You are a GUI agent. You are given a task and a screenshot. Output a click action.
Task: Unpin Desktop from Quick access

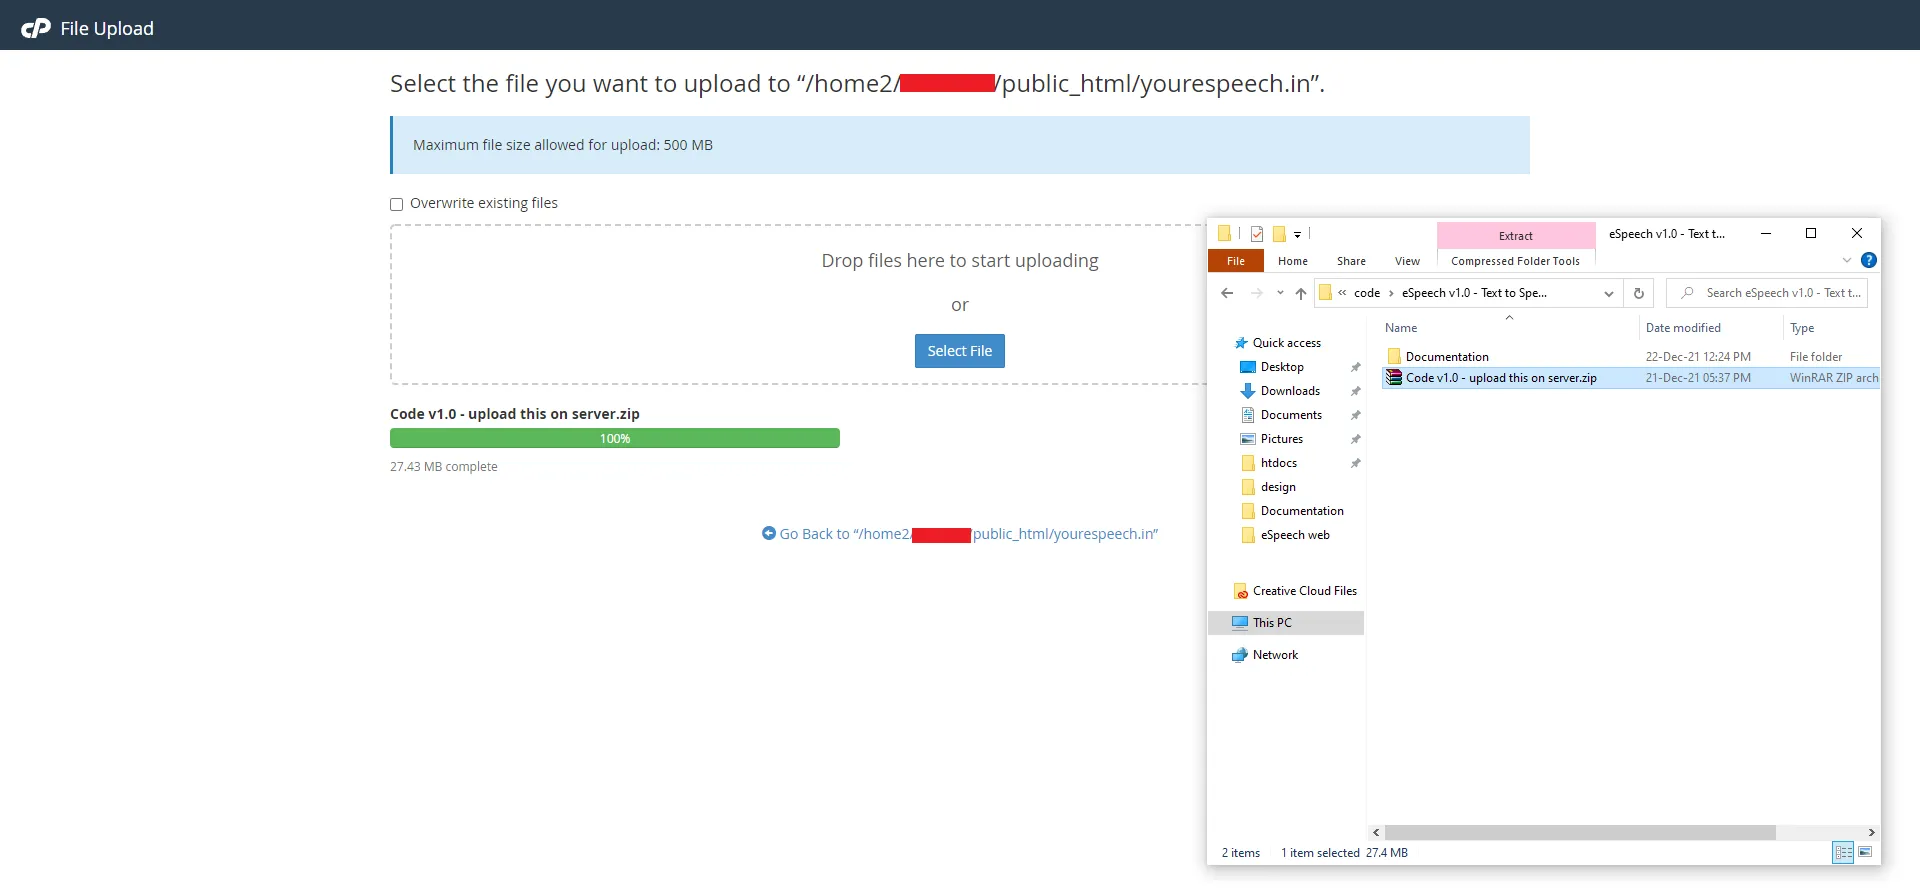[x=1355, y=367]
